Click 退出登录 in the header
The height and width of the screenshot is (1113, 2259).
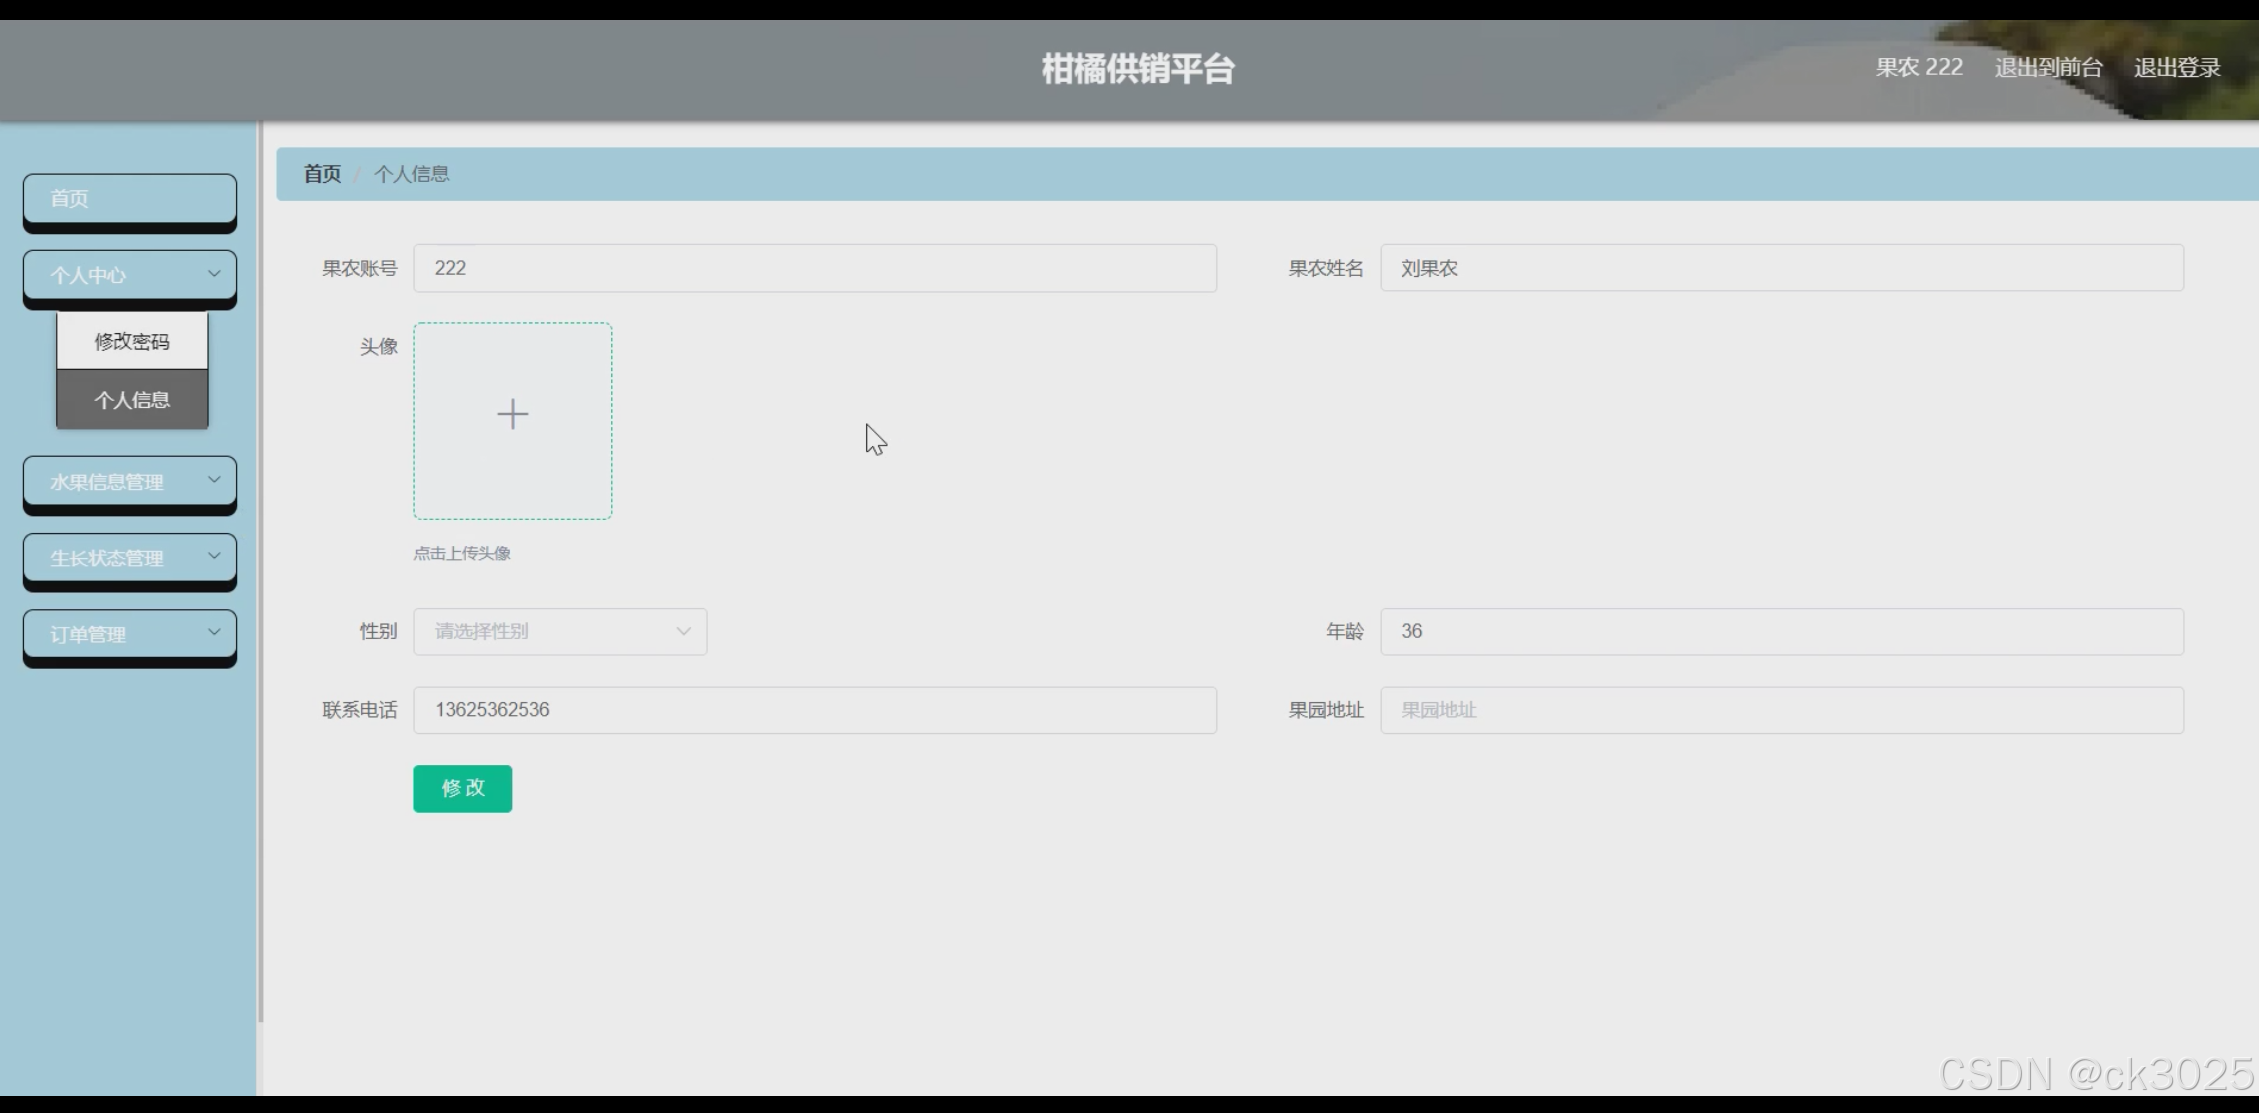coord(2177,68)
